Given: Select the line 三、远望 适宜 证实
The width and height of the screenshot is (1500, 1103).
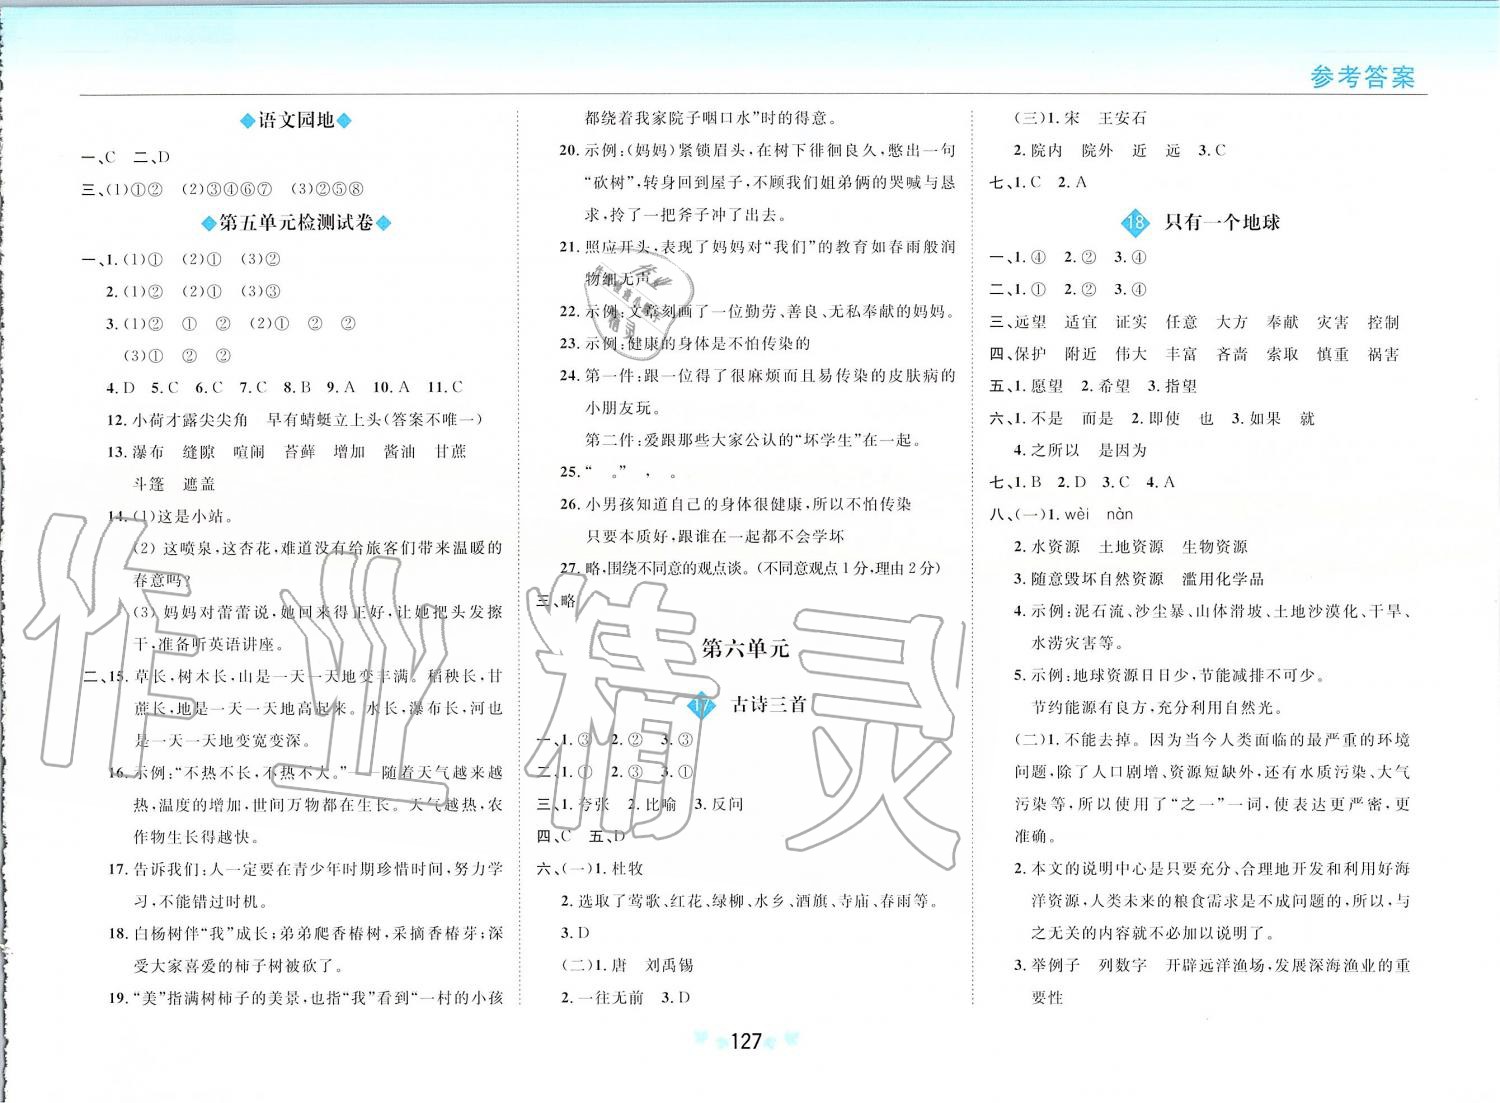Looking at the screenshot, I should [x=1194, y=322].
